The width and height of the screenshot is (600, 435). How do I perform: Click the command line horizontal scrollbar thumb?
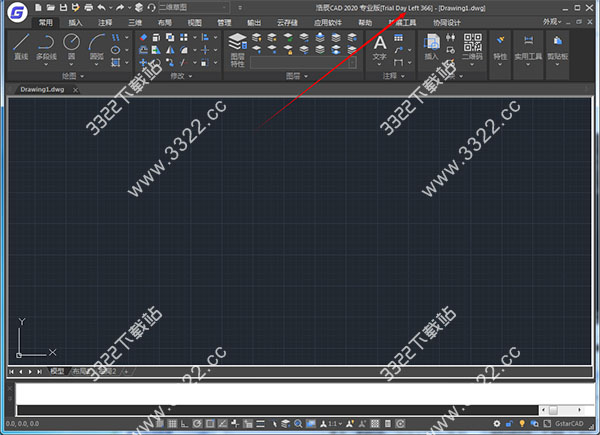[553, 410]
